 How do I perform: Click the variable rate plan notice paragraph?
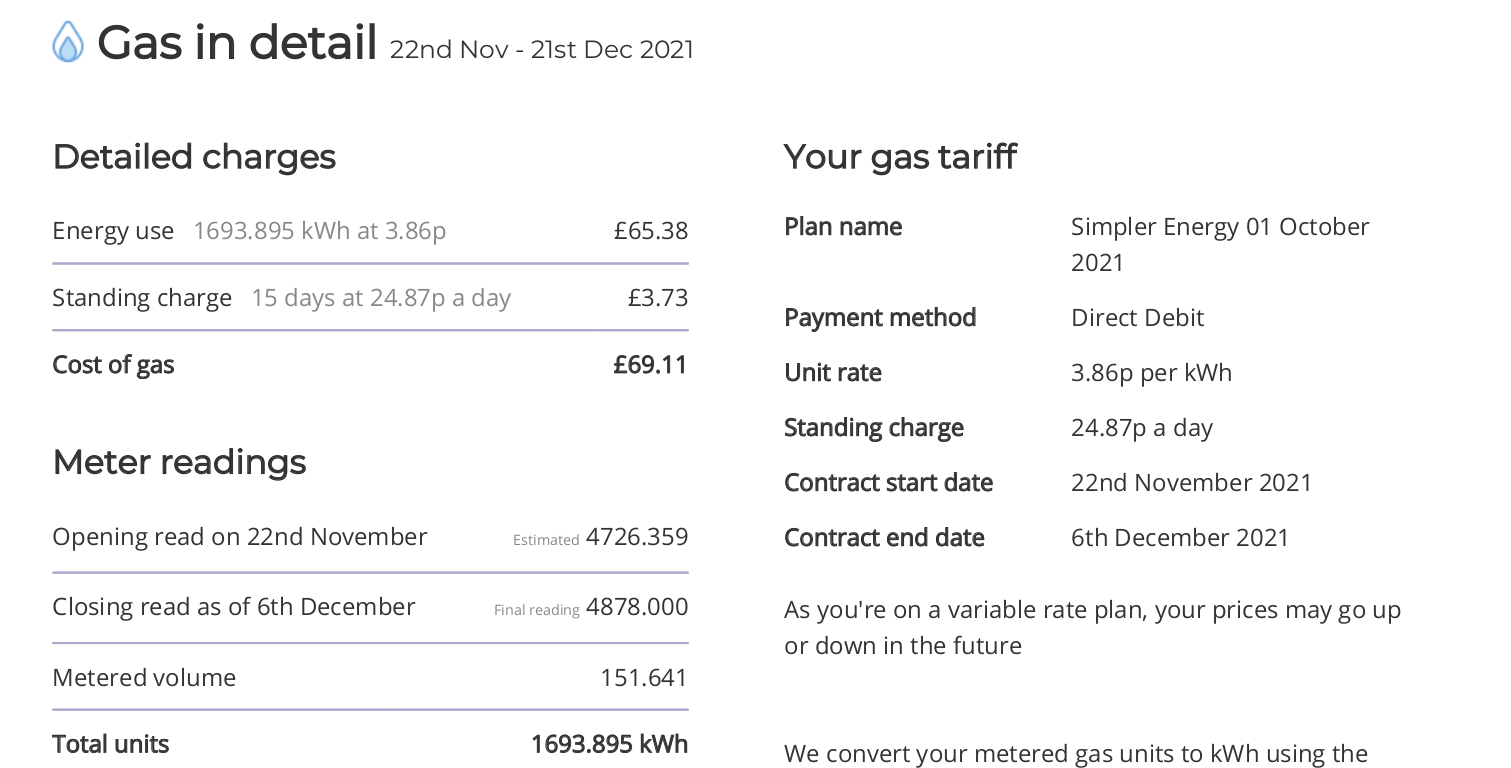point(1093,628)
